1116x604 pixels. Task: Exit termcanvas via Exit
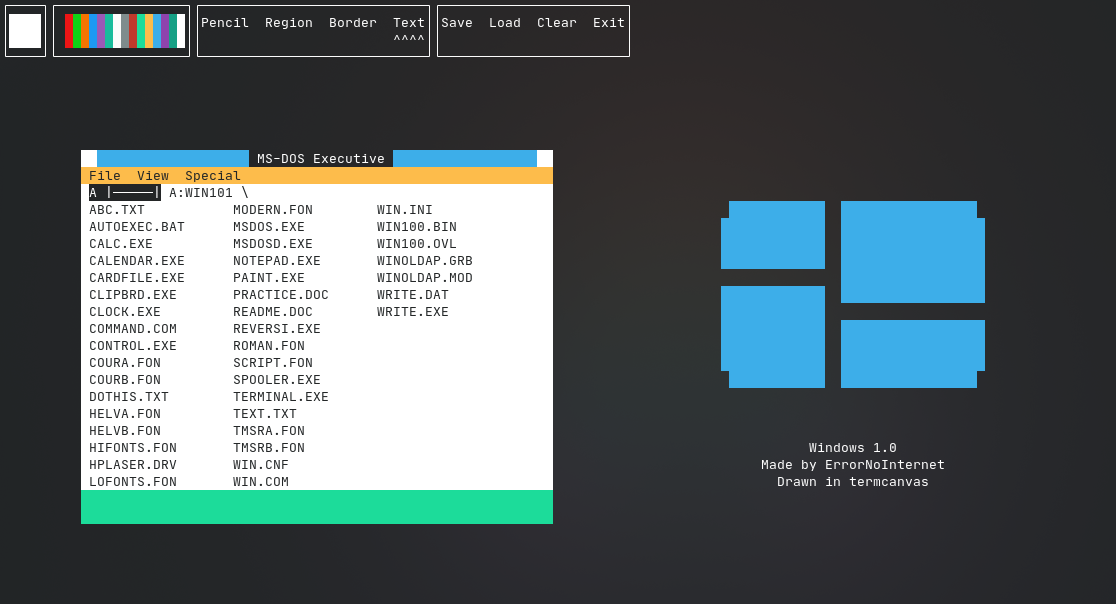pos(609,23)
